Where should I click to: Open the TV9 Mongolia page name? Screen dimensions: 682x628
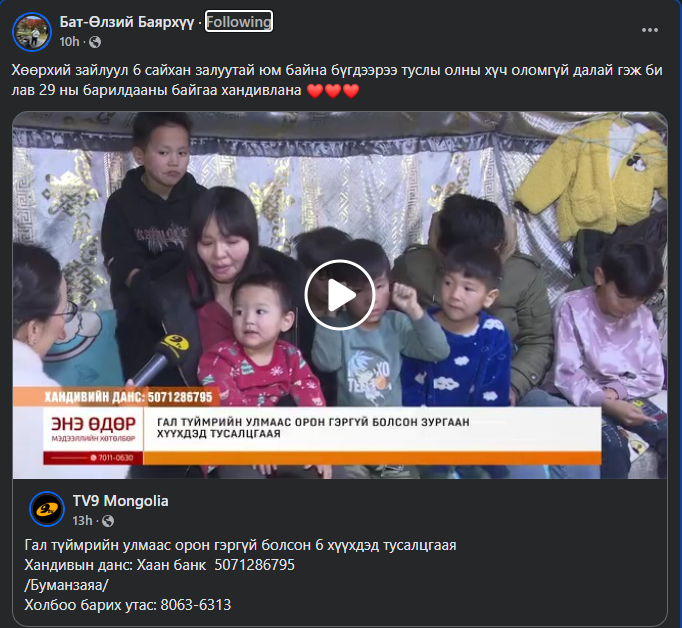pyautogui.click(x=120, y=501)
